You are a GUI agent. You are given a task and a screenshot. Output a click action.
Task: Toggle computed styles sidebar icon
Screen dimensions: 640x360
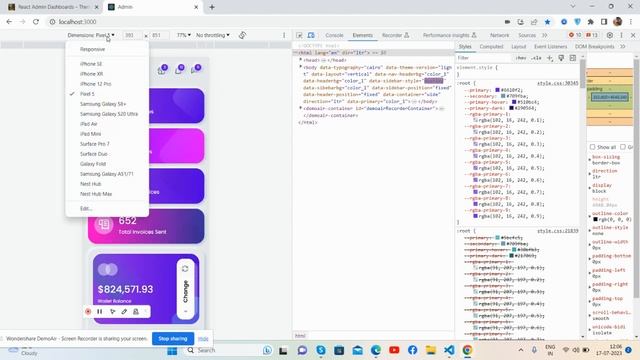(573, 58)
